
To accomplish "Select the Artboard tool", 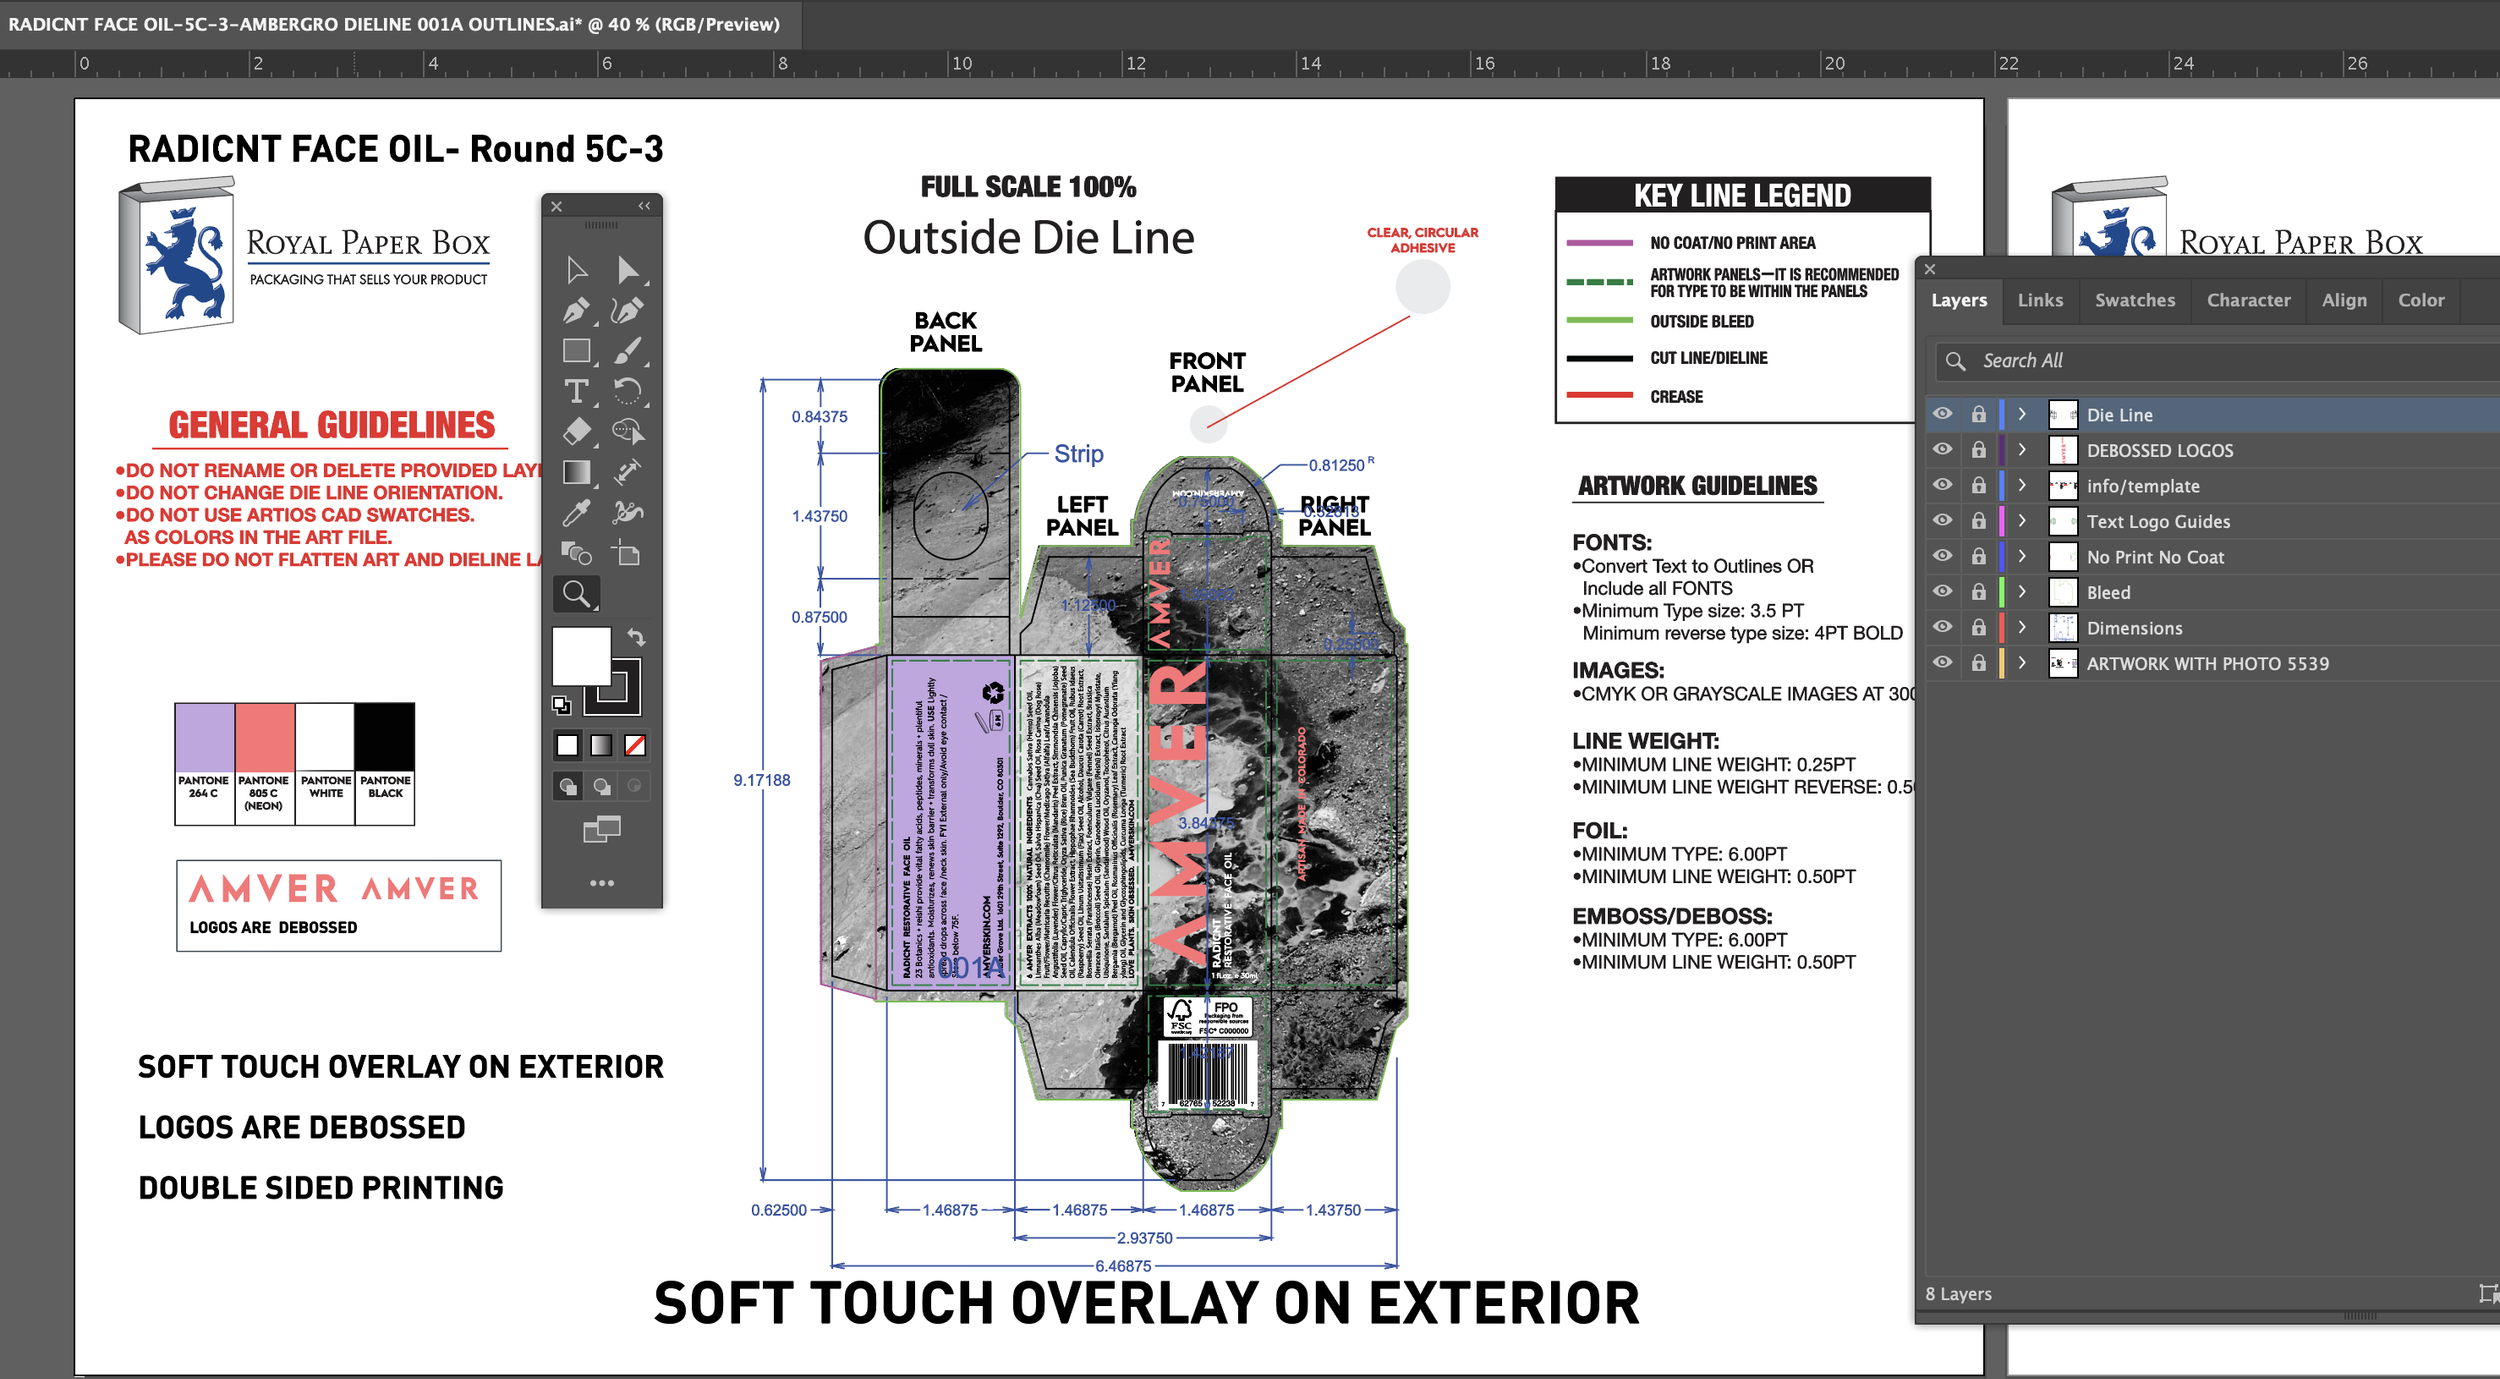I will click(628, 553).
